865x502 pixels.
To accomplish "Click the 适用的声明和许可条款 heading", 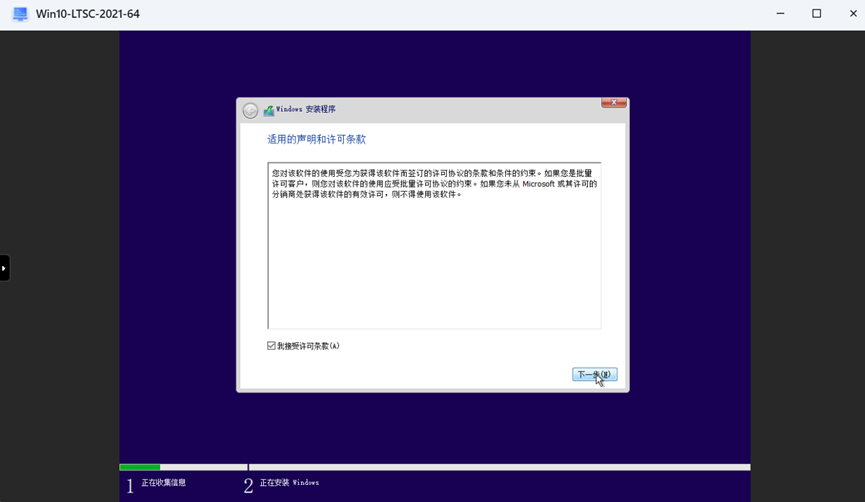I will [x=317, y=140].
